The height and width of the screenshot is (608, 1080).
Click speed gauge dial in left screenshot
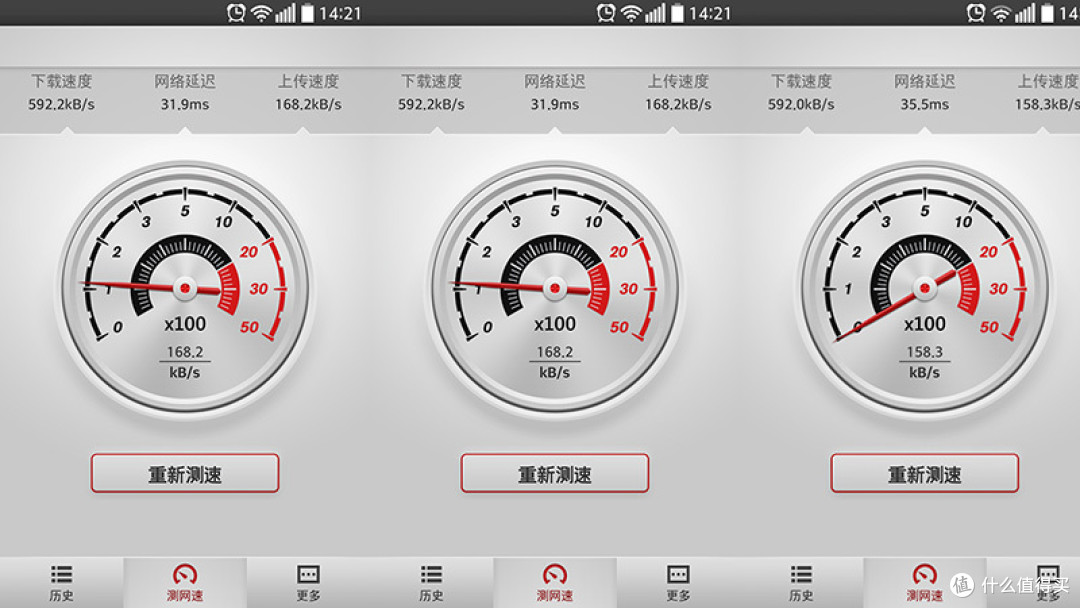[x=185, y=289]
